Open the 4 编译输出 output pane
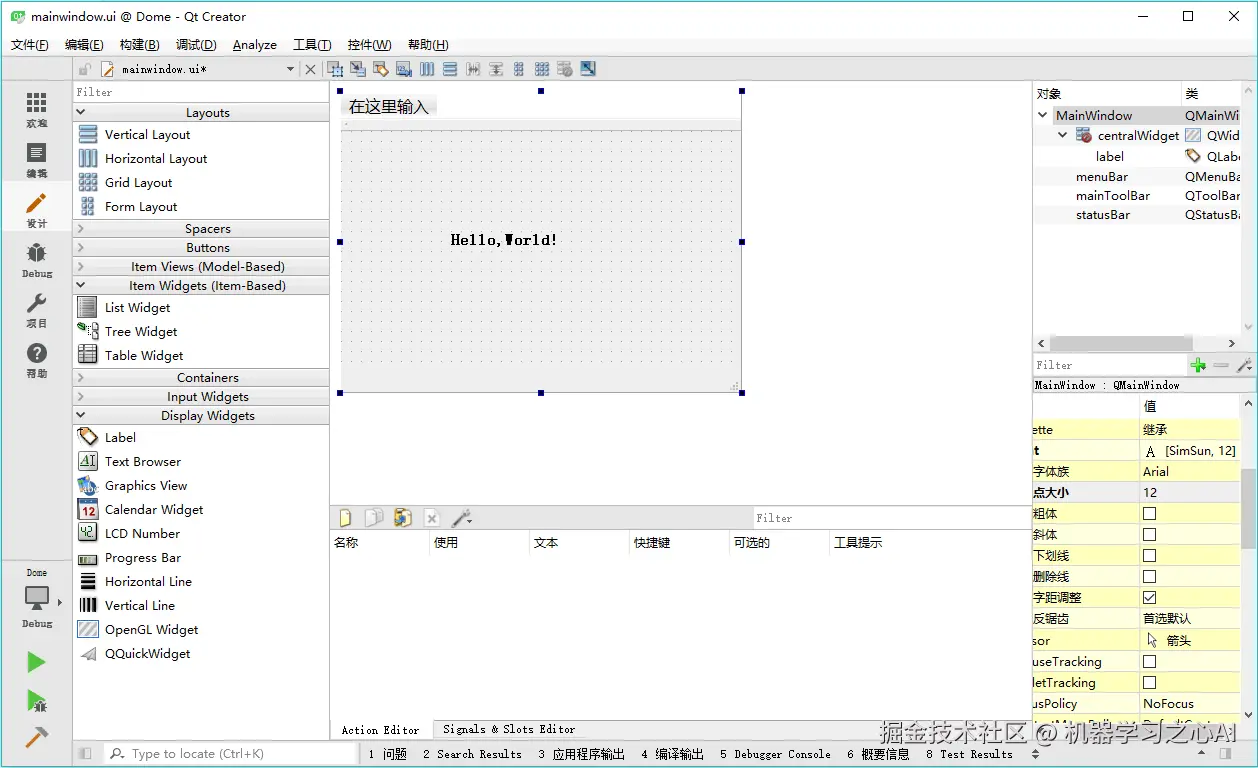This screenshot has height=768, width=1258. 673,754
